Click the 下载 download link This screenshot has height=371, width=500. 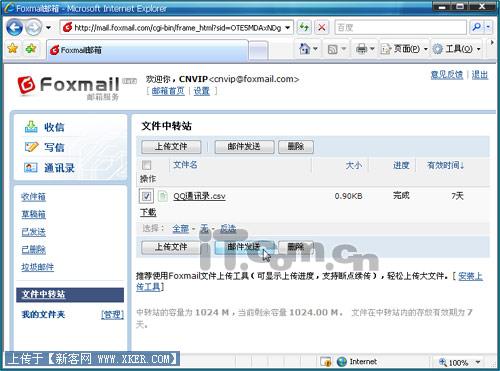point(148,212)
